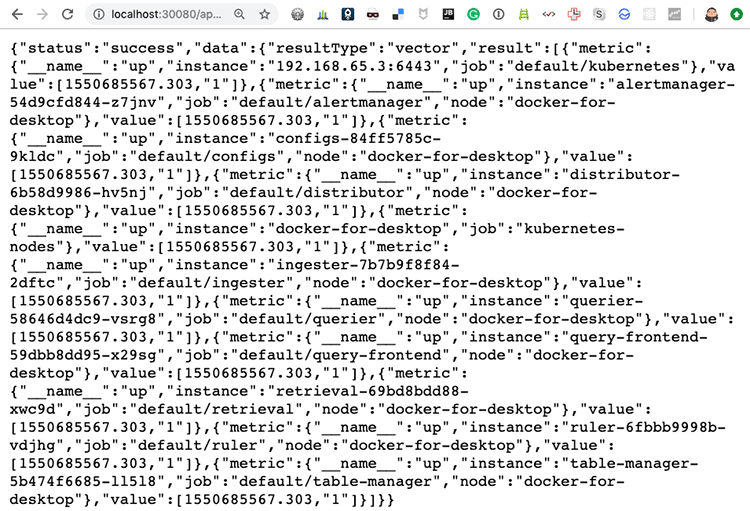750x511 pixels.
Task: Open the zoom magnifier in address bar
Action: pos(239,14)
